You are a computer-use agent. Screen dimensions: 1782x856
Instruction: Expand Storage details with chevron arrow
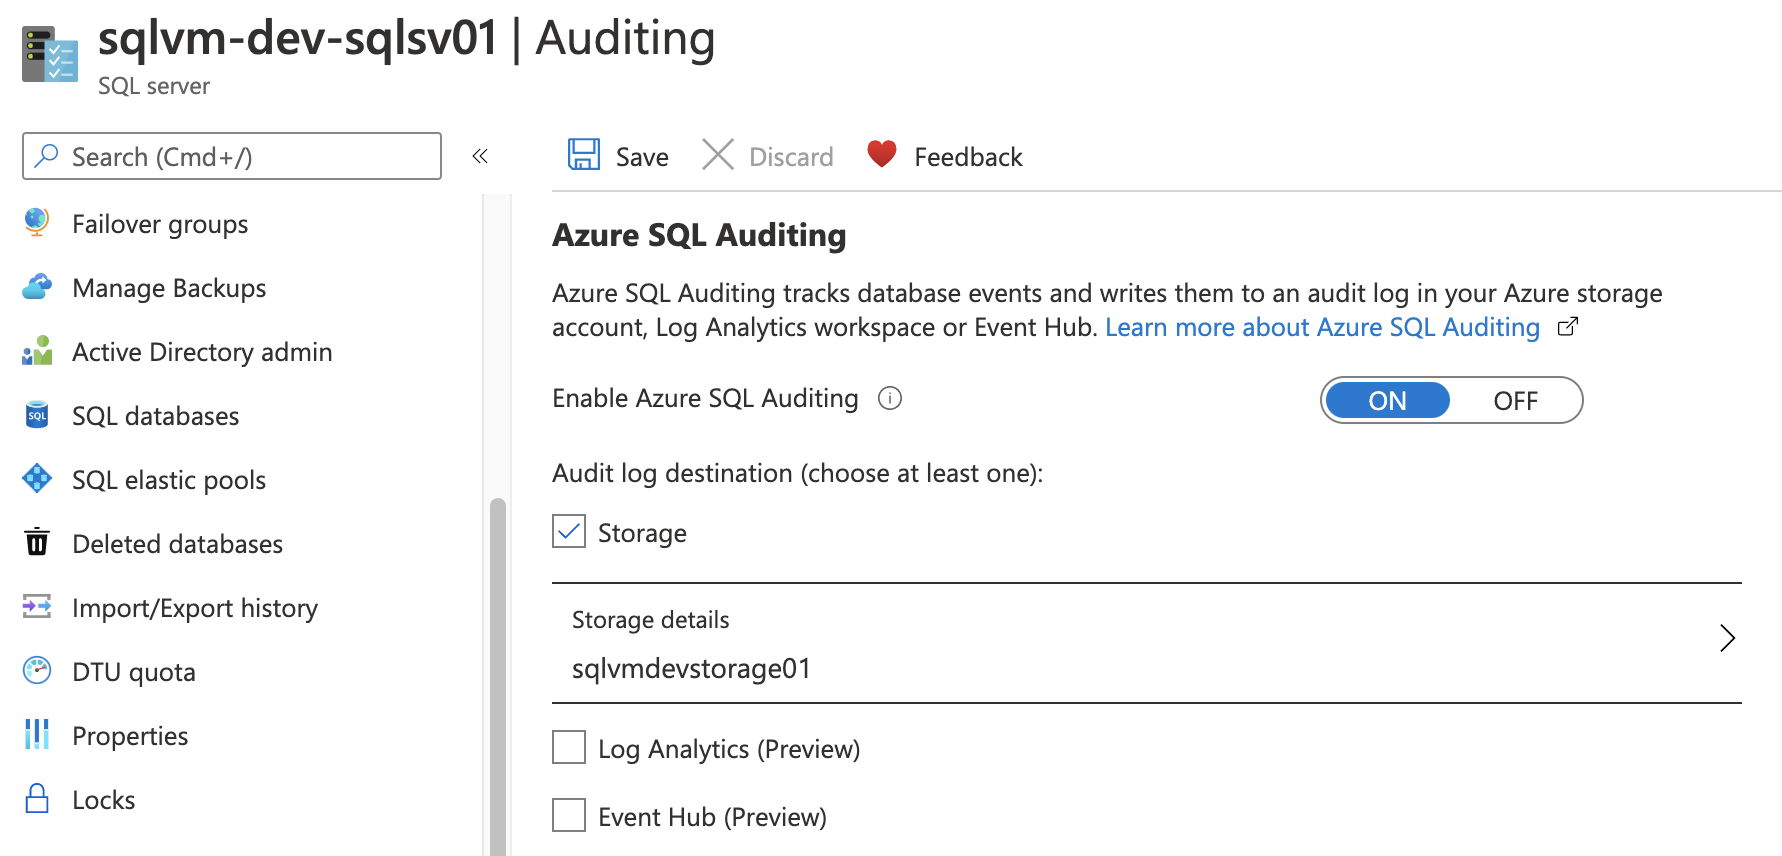pyautogui.click(x=1726, y=638)
